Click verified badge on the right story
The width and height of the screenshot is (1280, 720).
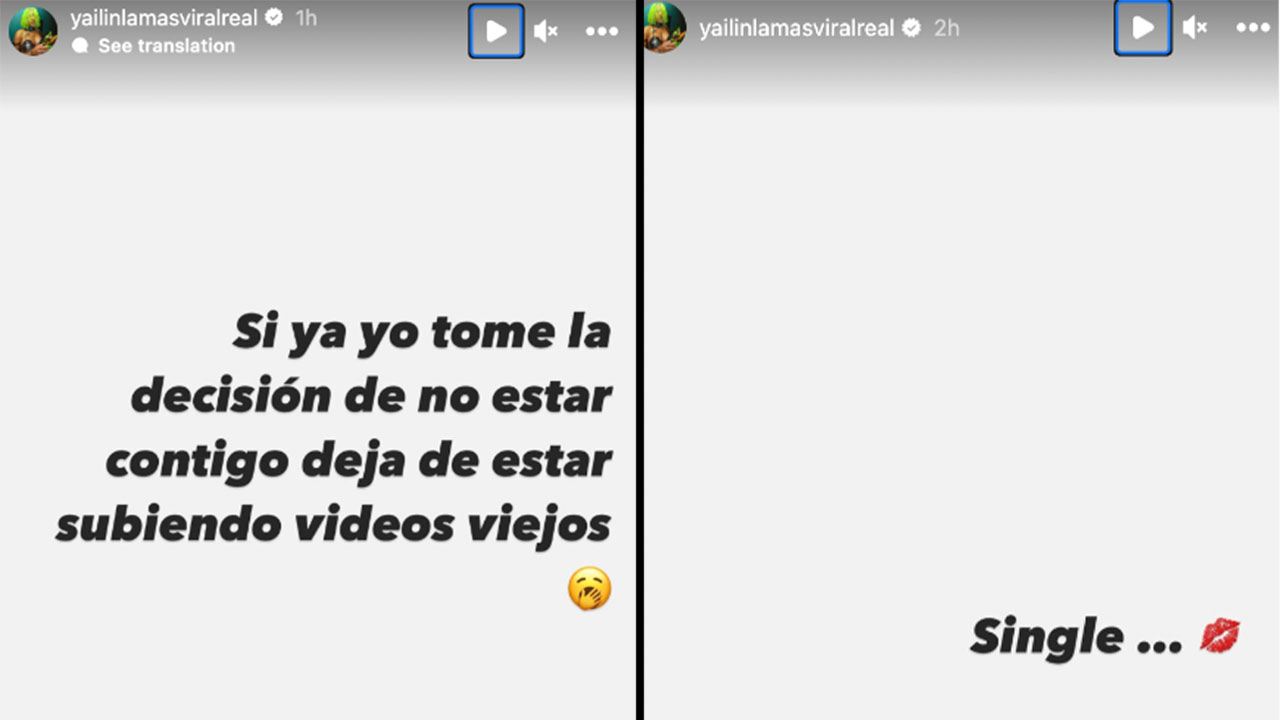click(911, 28)
